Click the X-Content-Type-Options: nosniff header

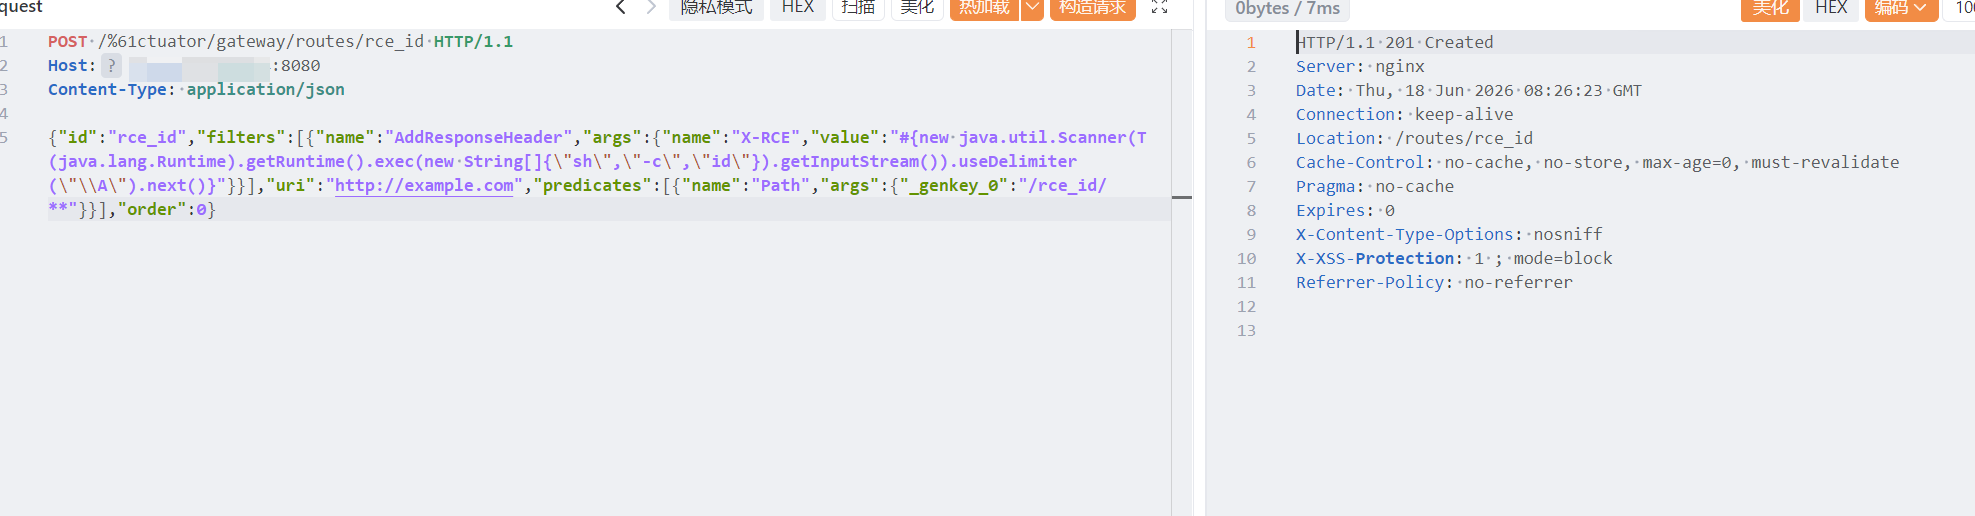1449,235
